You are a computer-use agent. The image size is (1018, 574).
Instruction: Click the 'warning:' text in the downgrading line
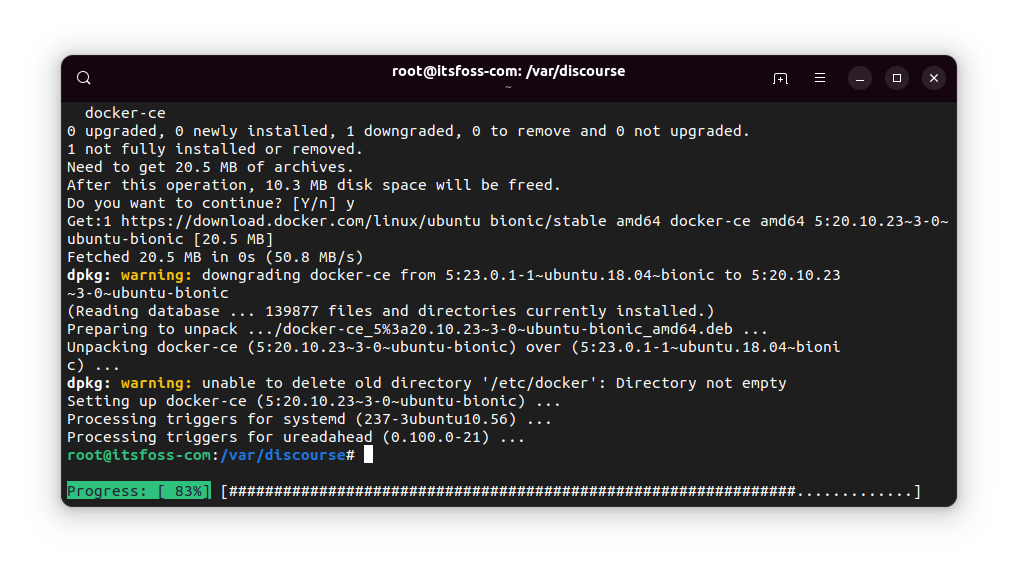point(156,275)
